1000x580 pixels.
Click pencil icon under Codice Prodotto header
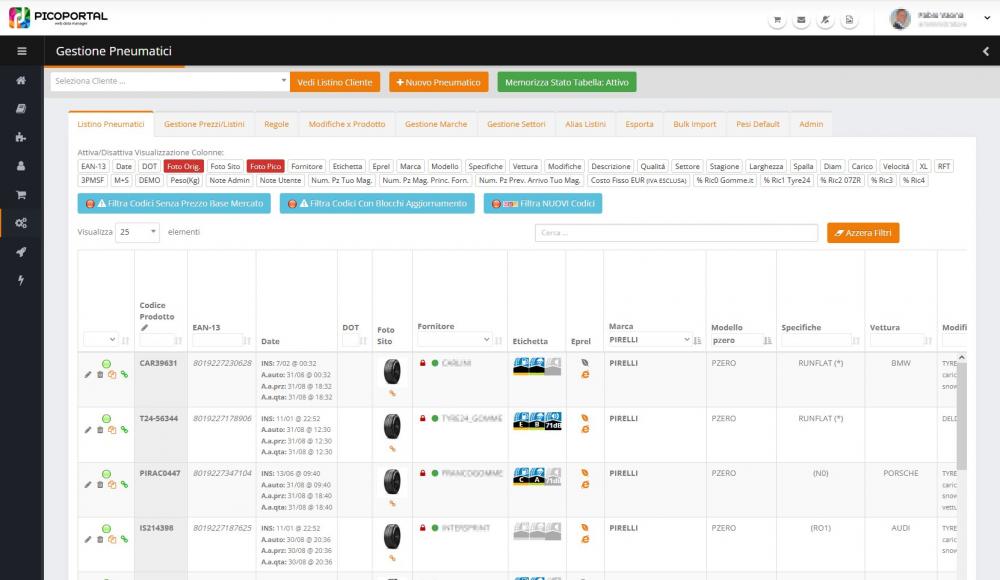point(144,328)
